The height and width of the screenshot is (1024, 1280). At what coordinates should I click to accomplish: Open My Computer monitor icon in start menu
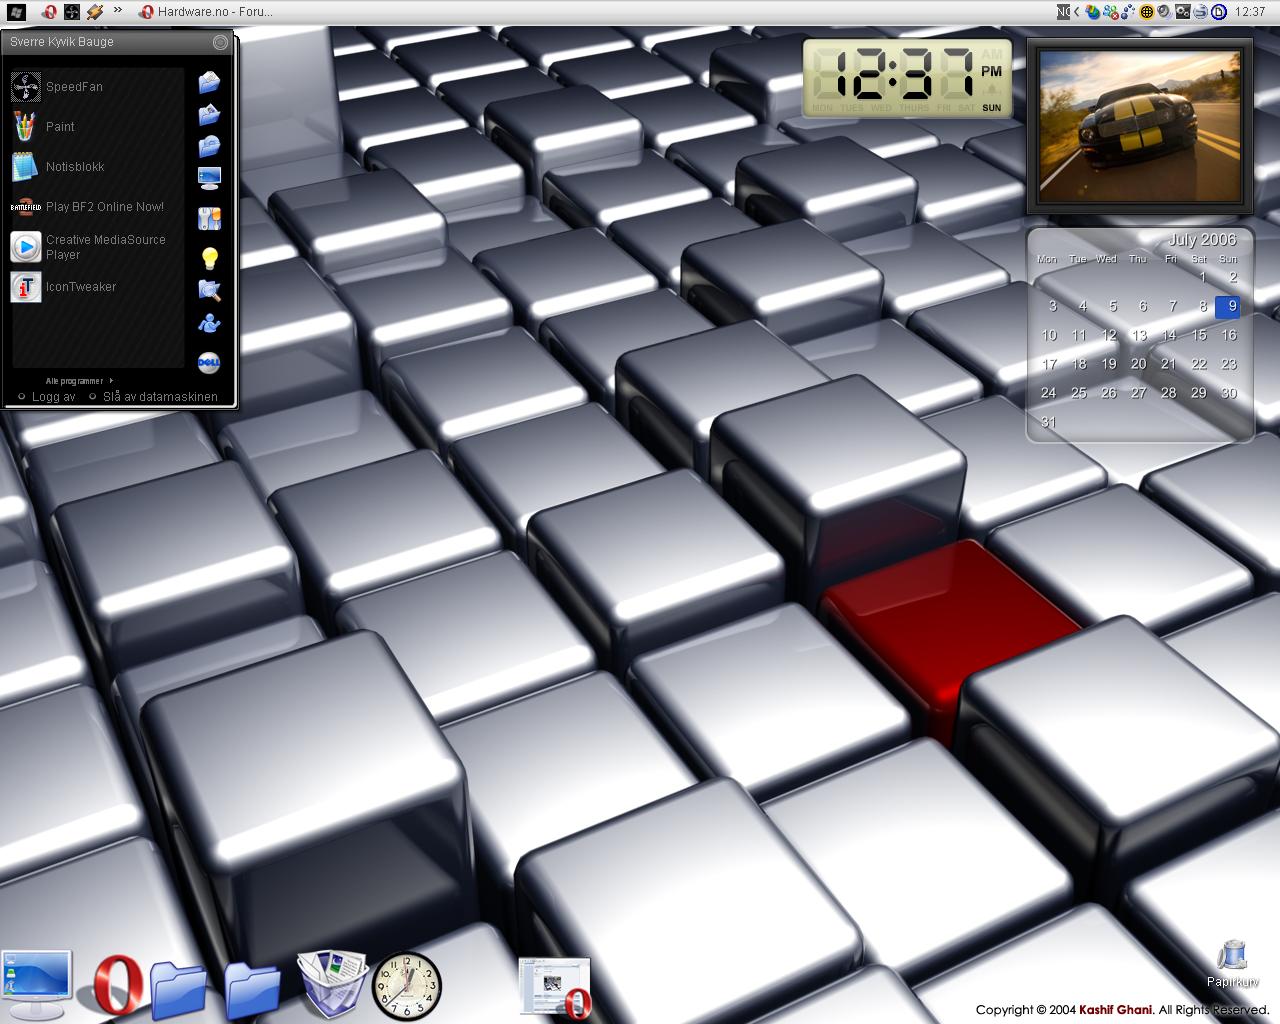[209, 178]
